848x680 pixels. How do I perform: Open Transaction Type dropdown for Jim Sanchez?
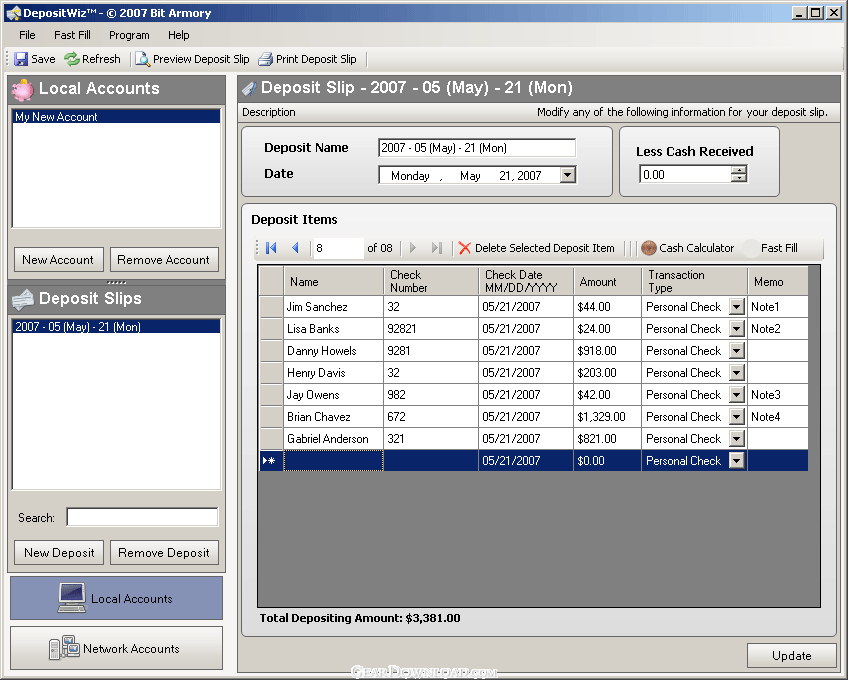736,307
